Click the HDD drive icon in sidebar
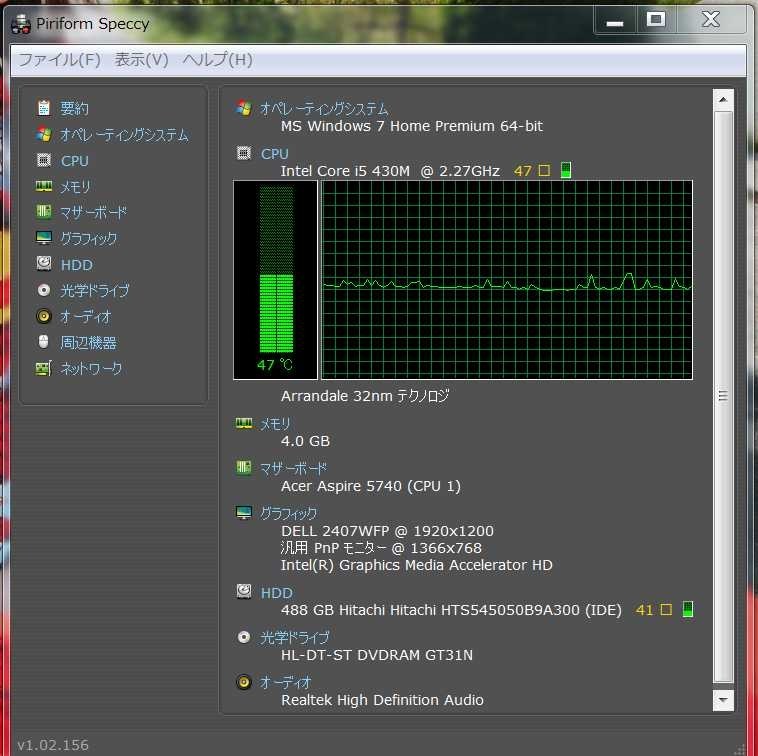Image resolution: width=758 pixels, height=756 pixels. tap(44, 264)
